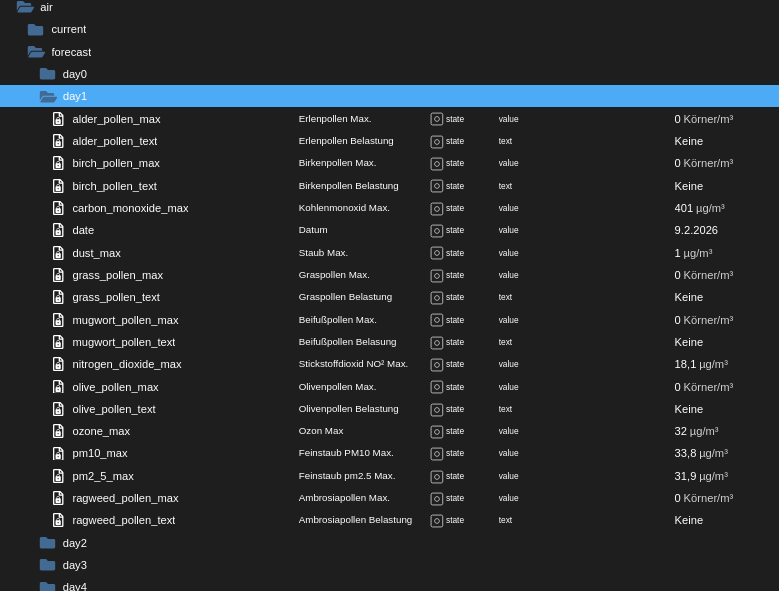Click Keine value for alder_pollen_text
779x591 pixels.
click(x=688, y=142)
